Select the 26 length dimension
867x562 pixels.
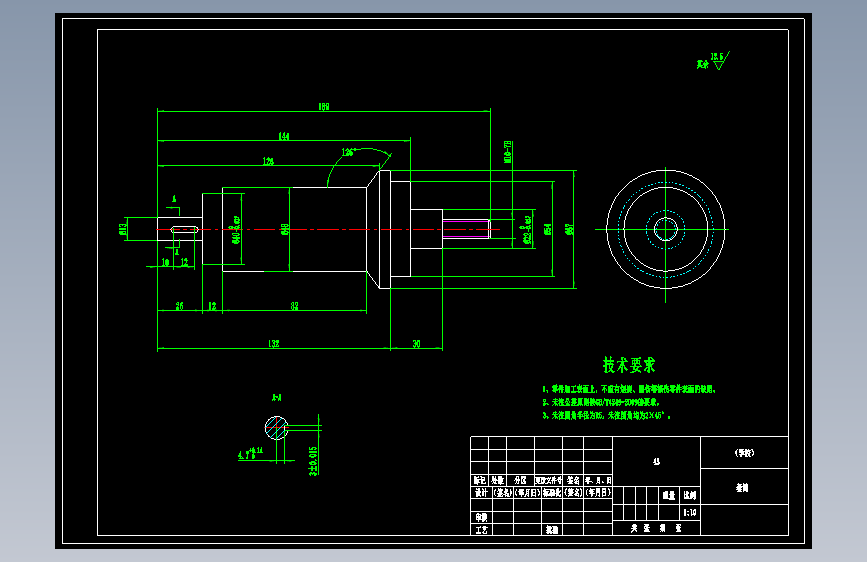tap(179, 306)
